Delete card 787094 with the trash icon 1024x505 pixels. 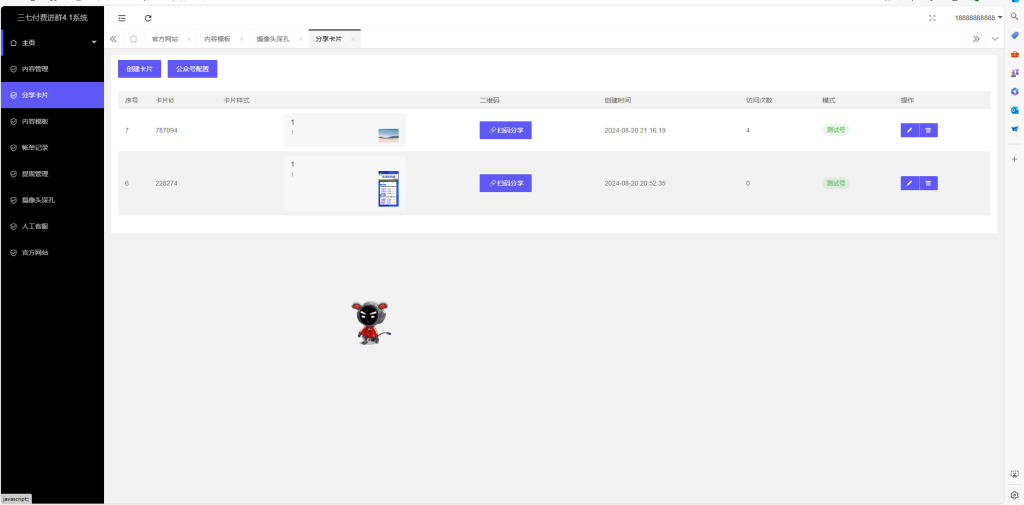coord(928,130)
